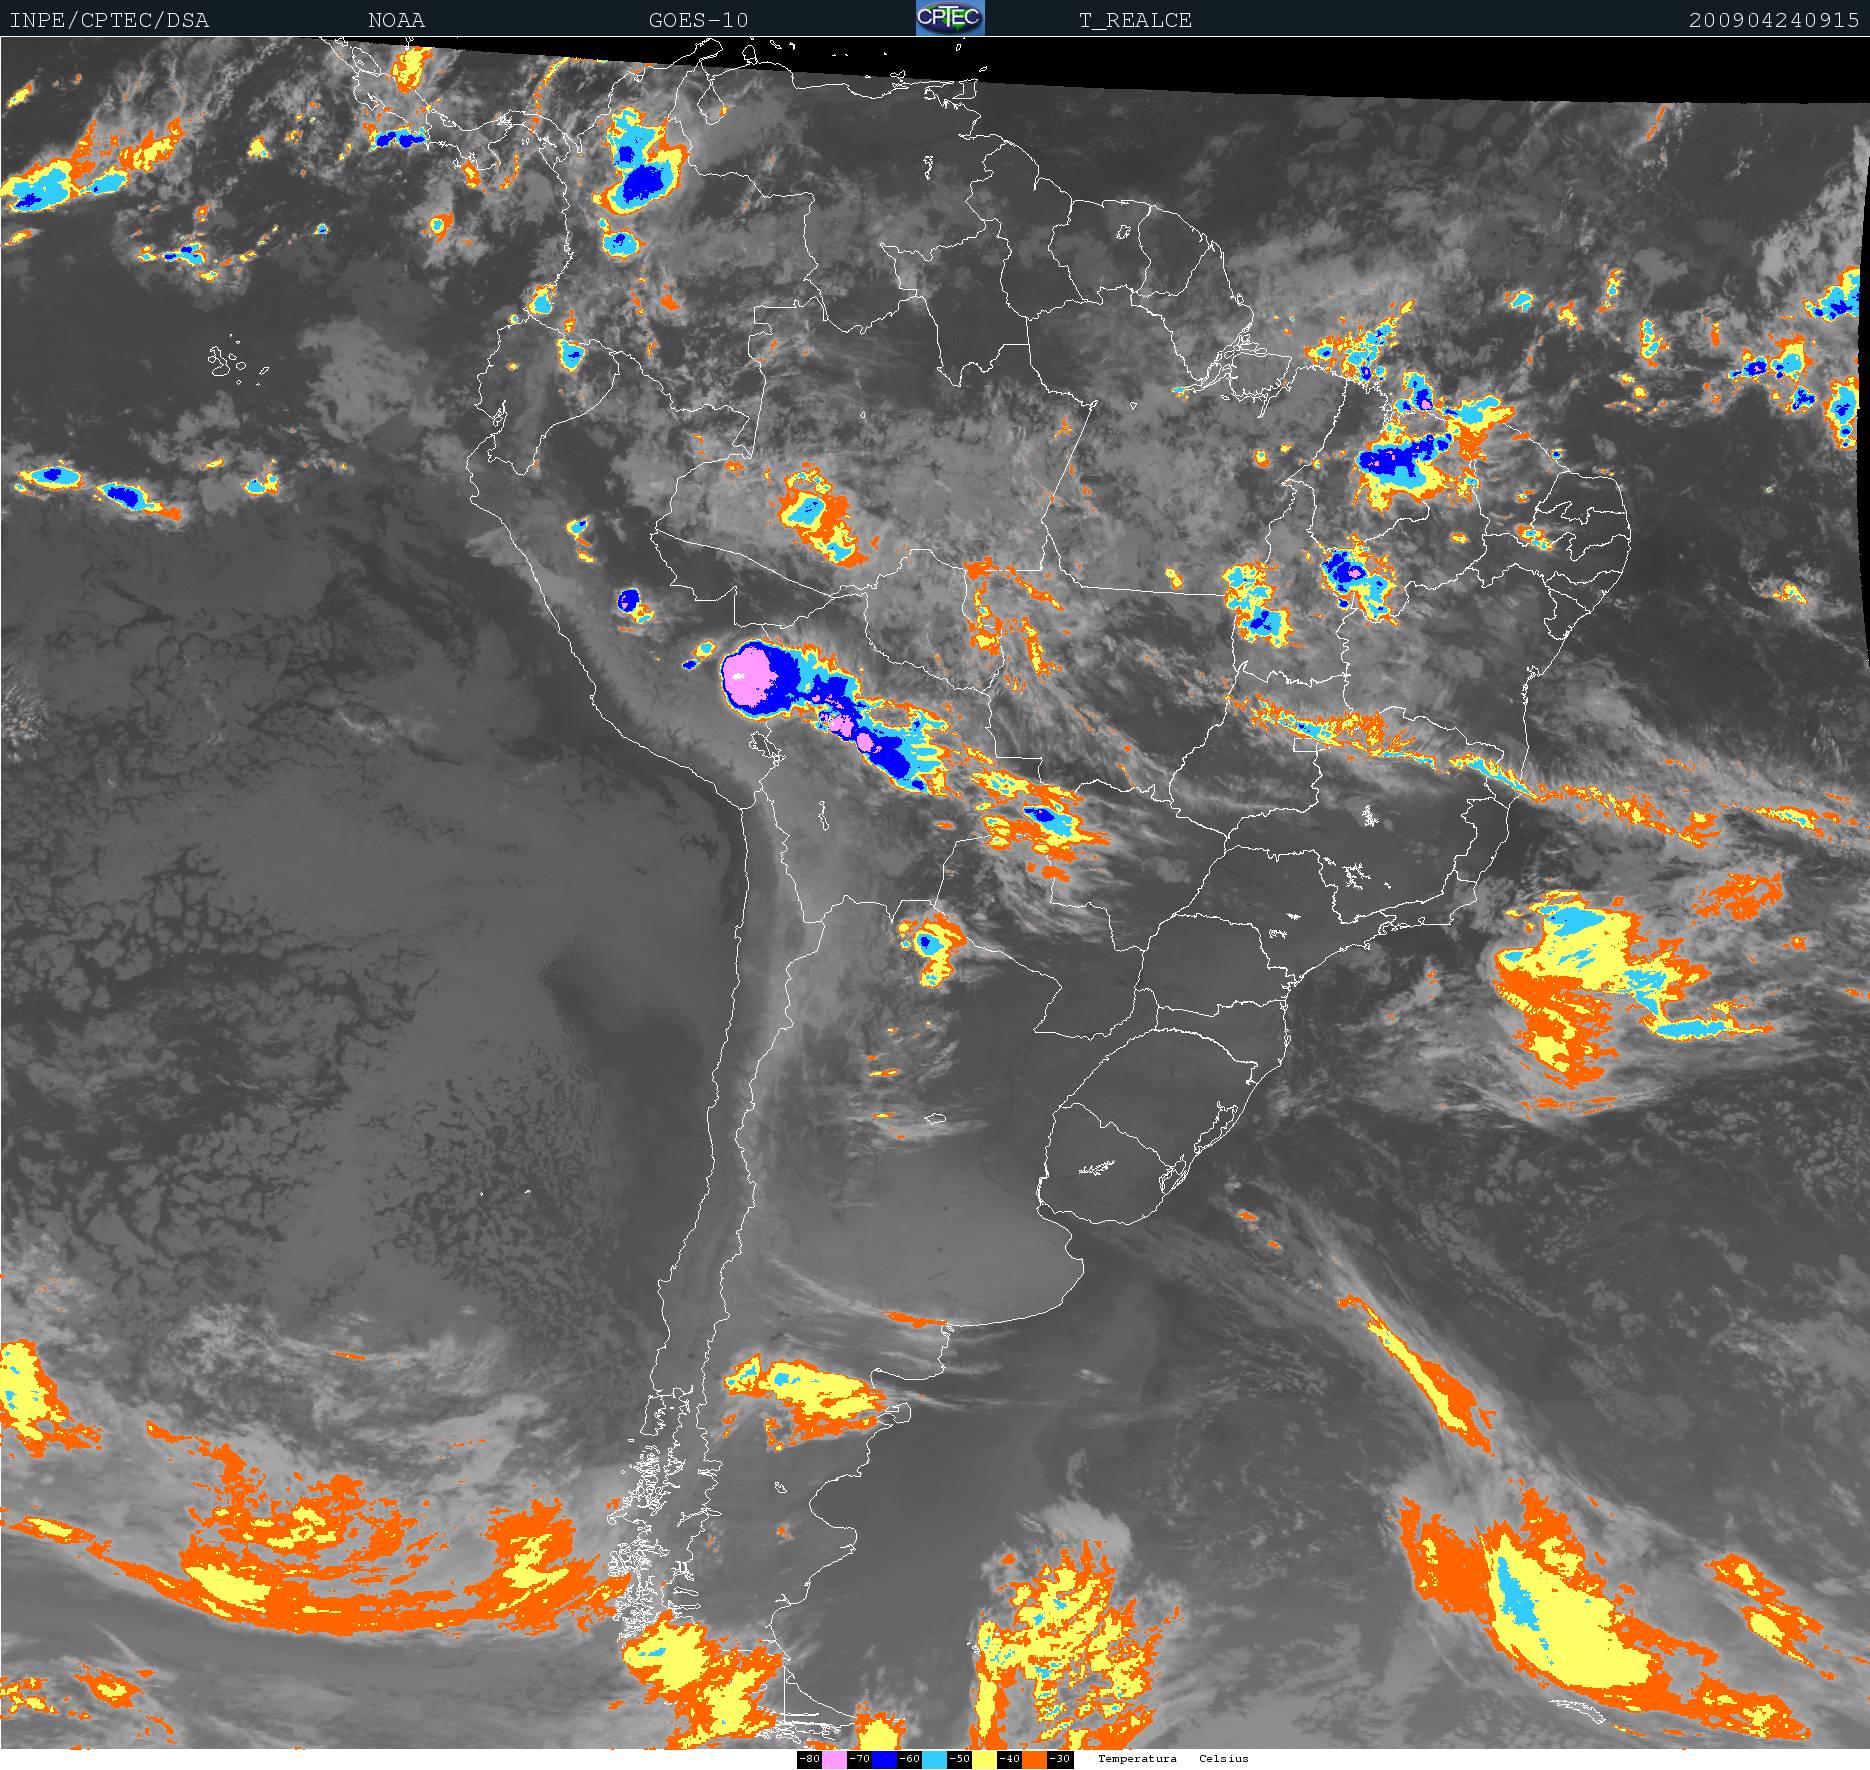Click the pink legend color swatch
The image size is (1870, 1770).
click(x=834, y=1760)
